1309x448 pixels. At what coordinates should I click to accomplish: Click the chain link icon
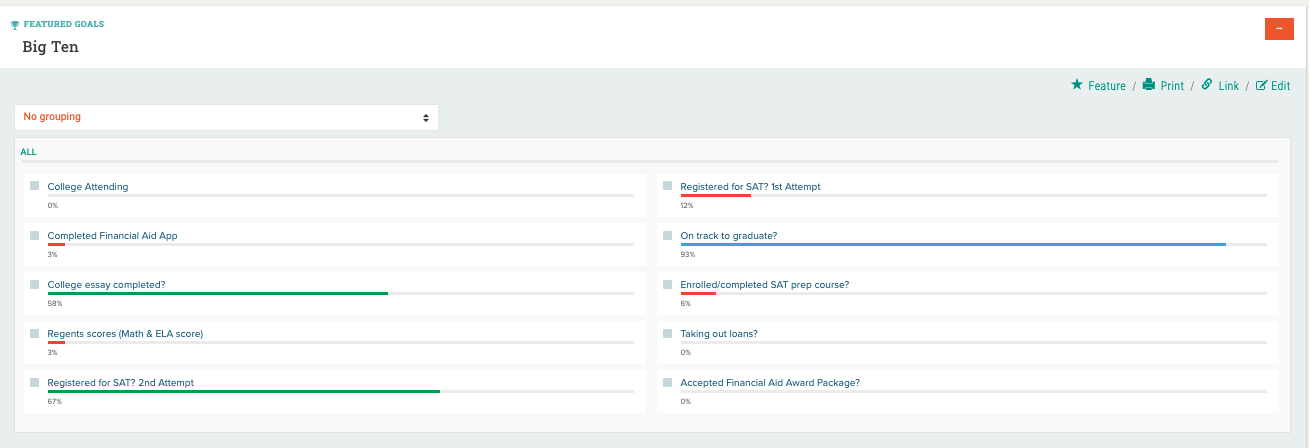click(x=1207, y=85)
